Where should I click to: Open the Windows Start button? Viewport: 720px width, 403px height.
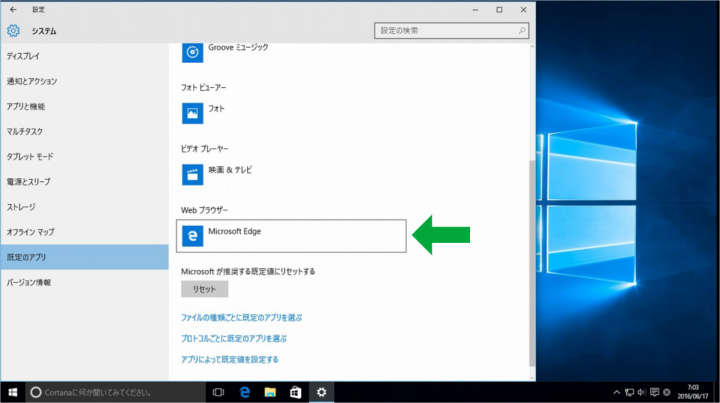click(12, 392)
